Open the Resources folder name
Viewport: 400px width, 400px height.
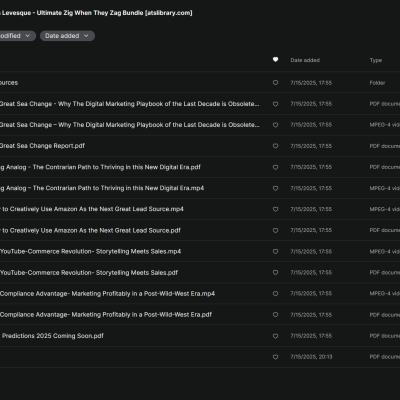coord(9,83)
